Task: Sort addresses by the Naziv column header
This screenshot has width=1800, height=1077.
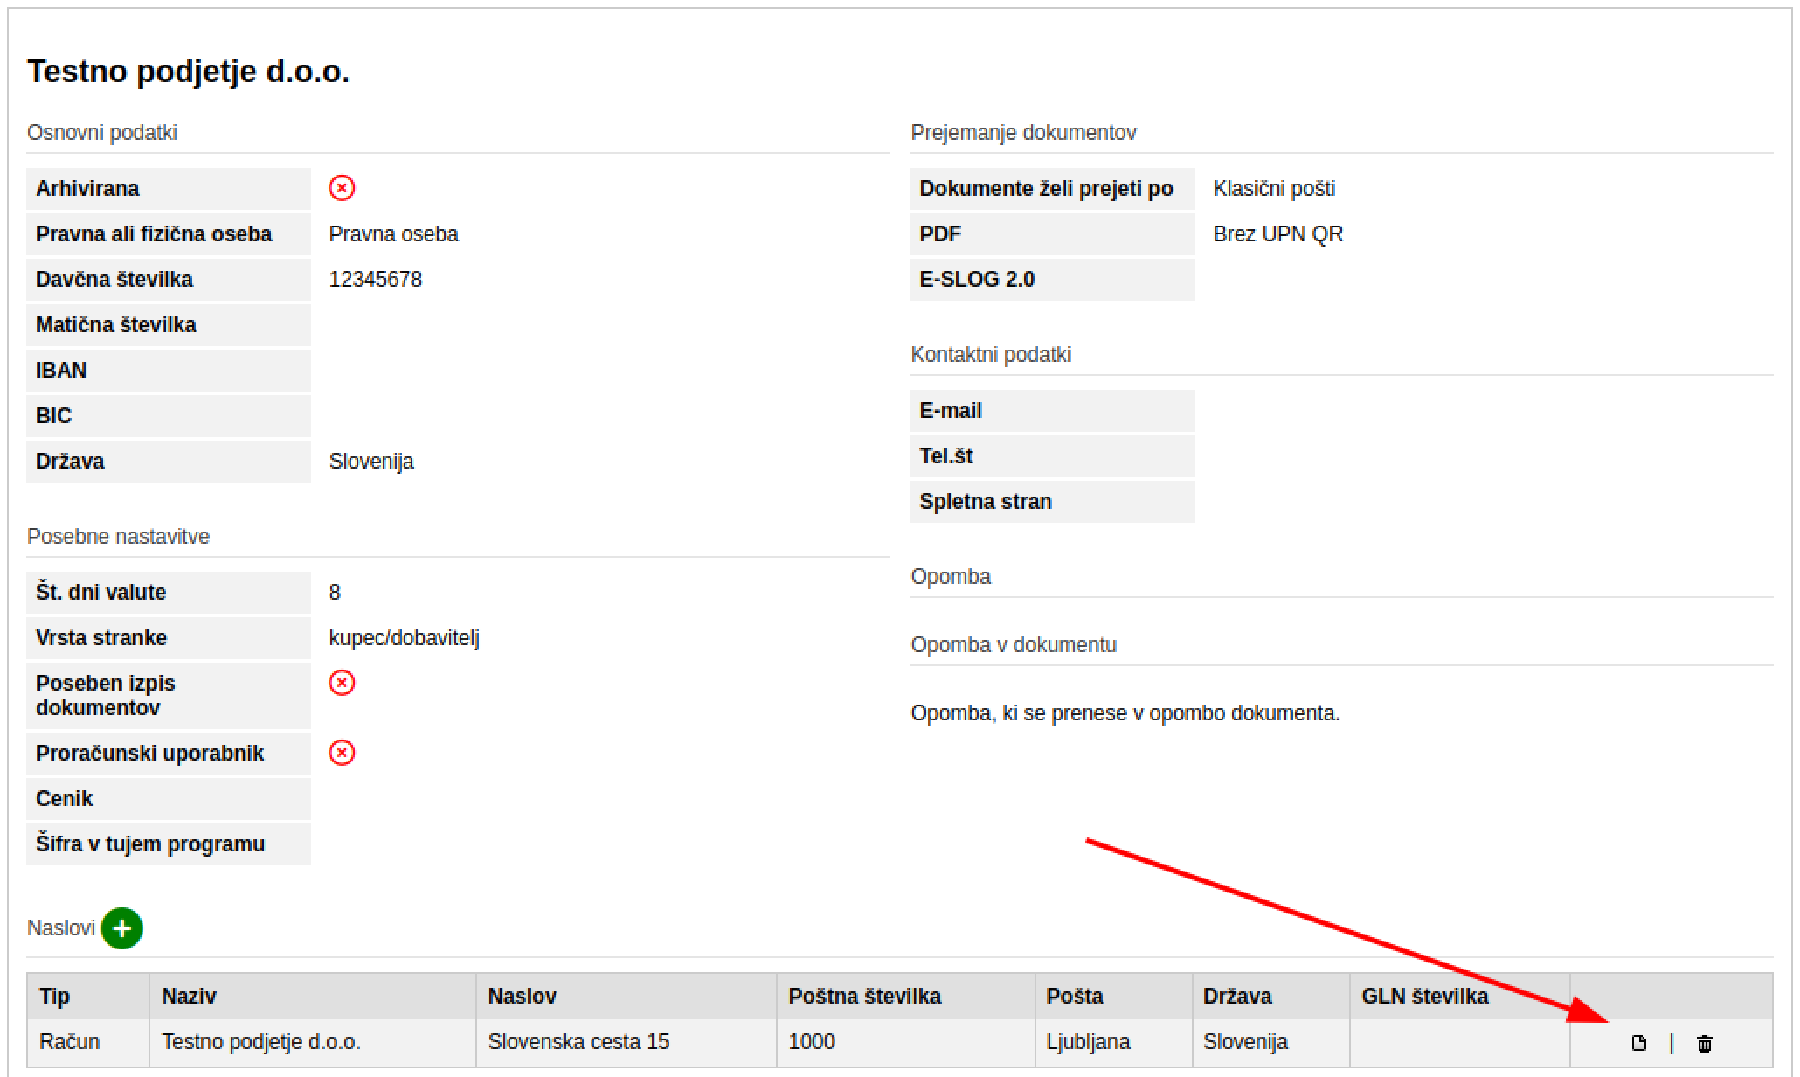Action: coord(189,996)
